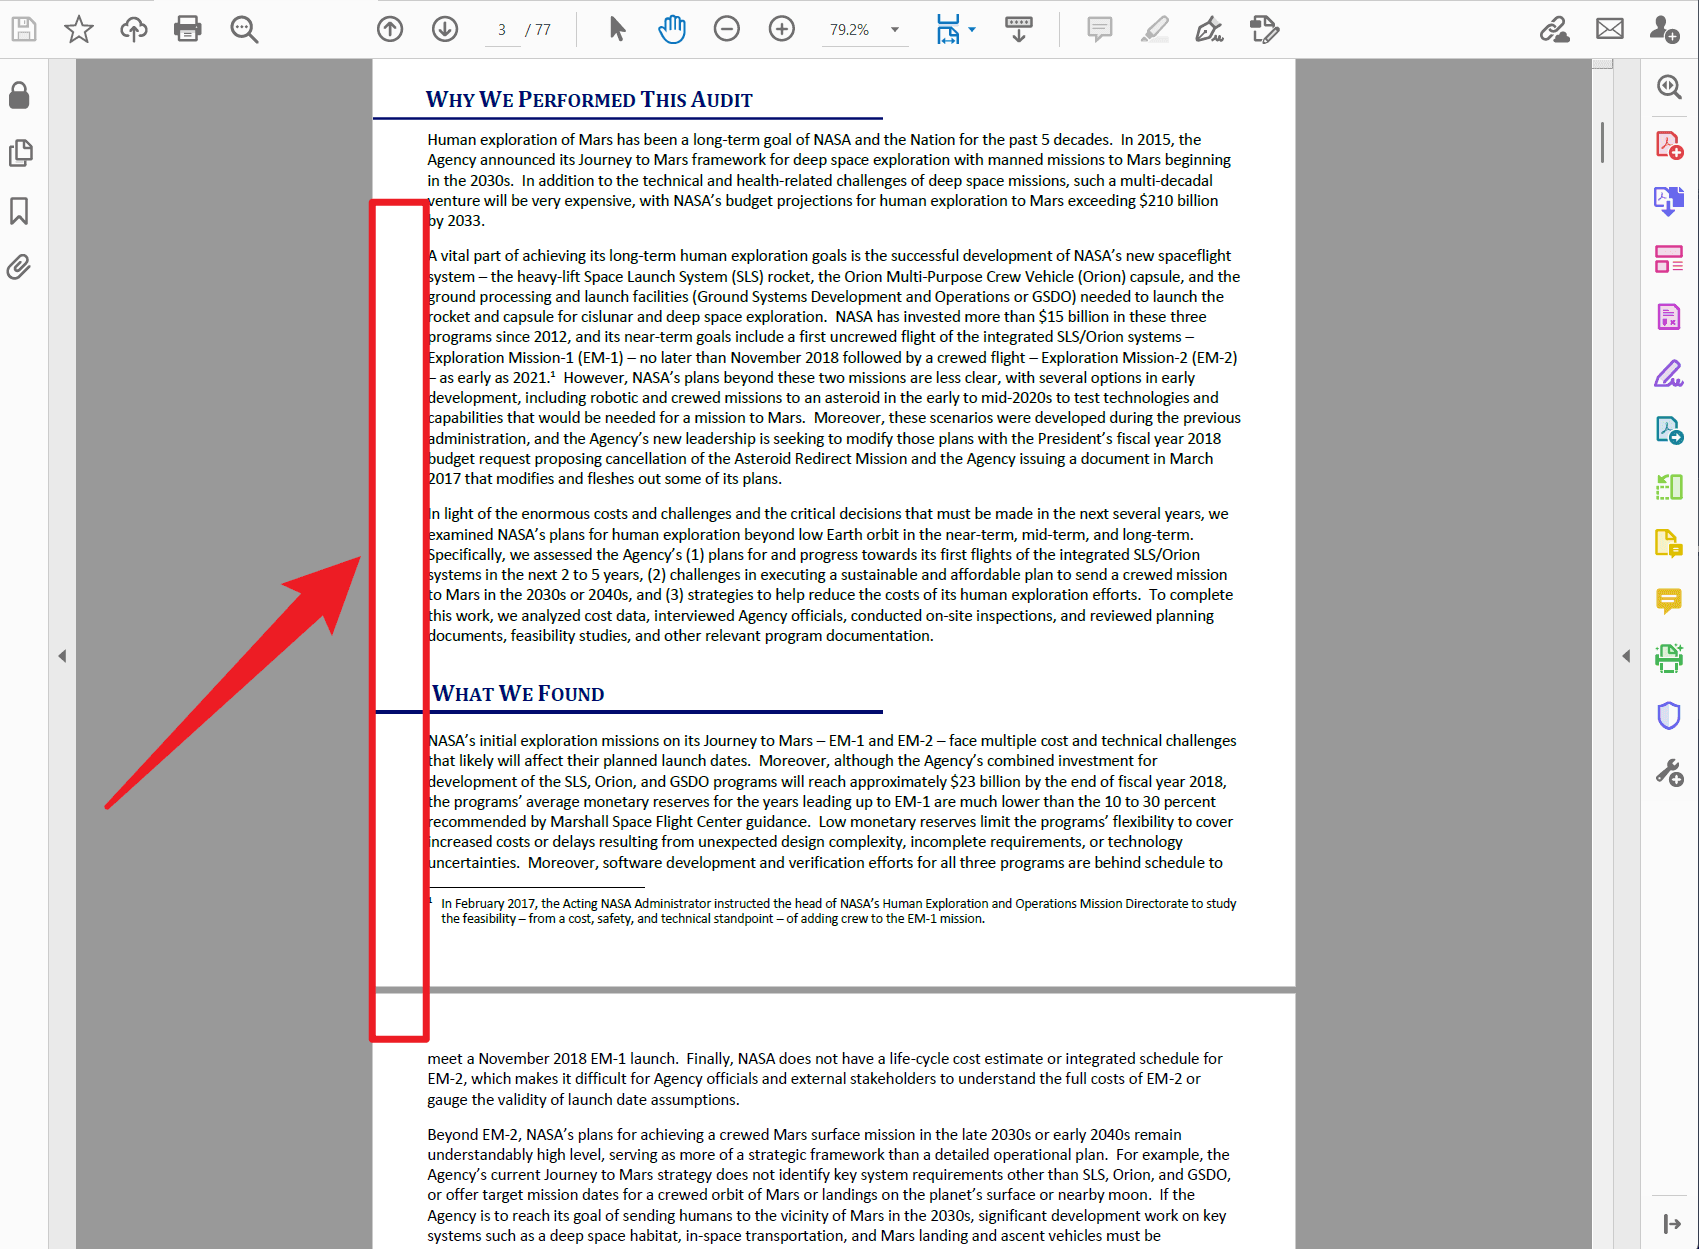Activate the Hand pan tool

pyautogui.click(x=672, y=29)
